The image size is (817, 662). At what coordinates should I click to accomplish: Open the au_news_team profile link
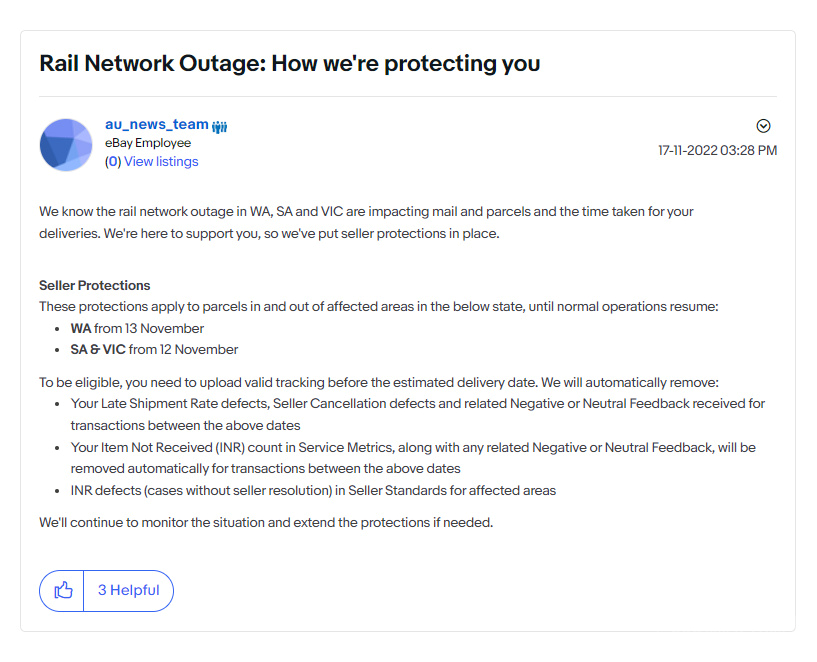(156, 125)
